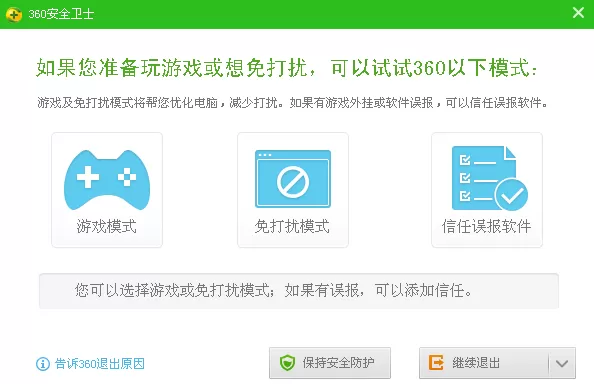
Task: Click the 继续退出 button
Action: pos(484,363)
